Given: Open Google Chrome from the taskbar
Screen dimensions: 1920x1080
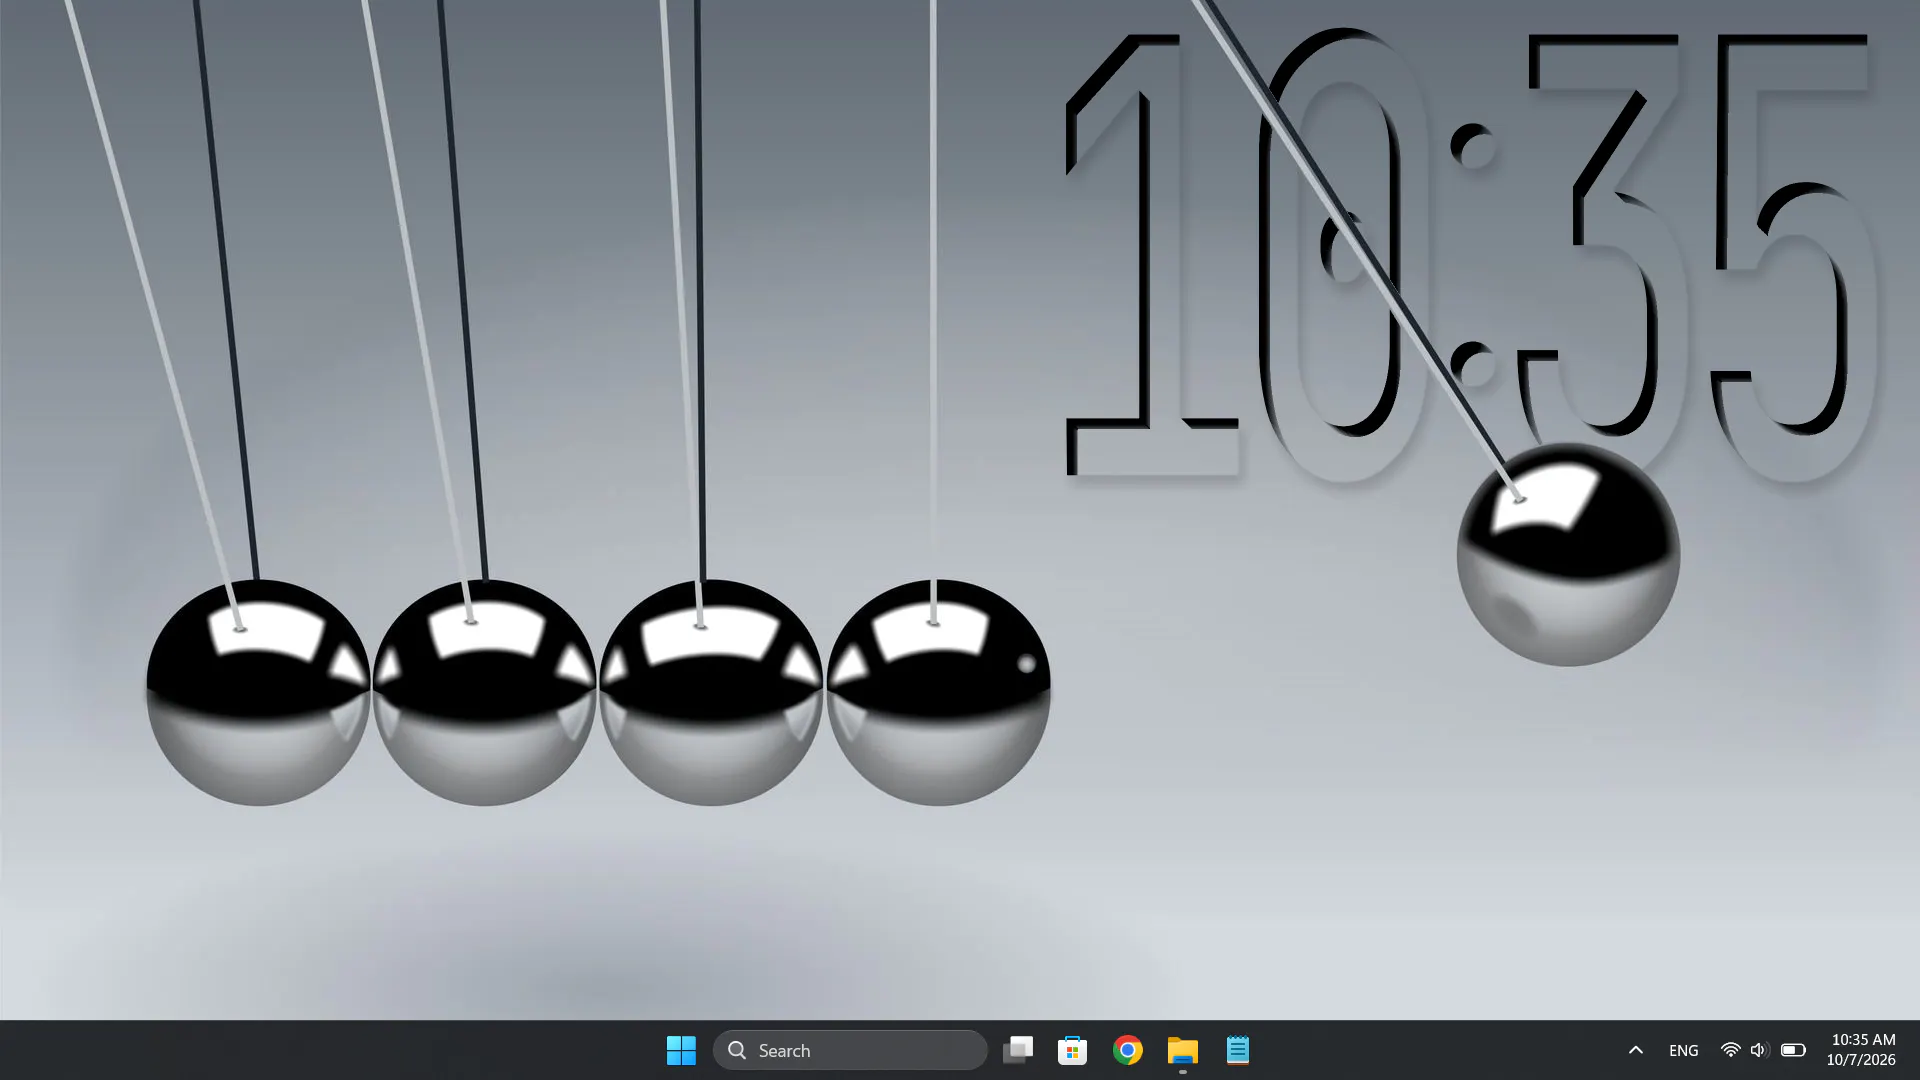Looking at the screenshot, I should pyautogui.click(x=1128, y=1050).
